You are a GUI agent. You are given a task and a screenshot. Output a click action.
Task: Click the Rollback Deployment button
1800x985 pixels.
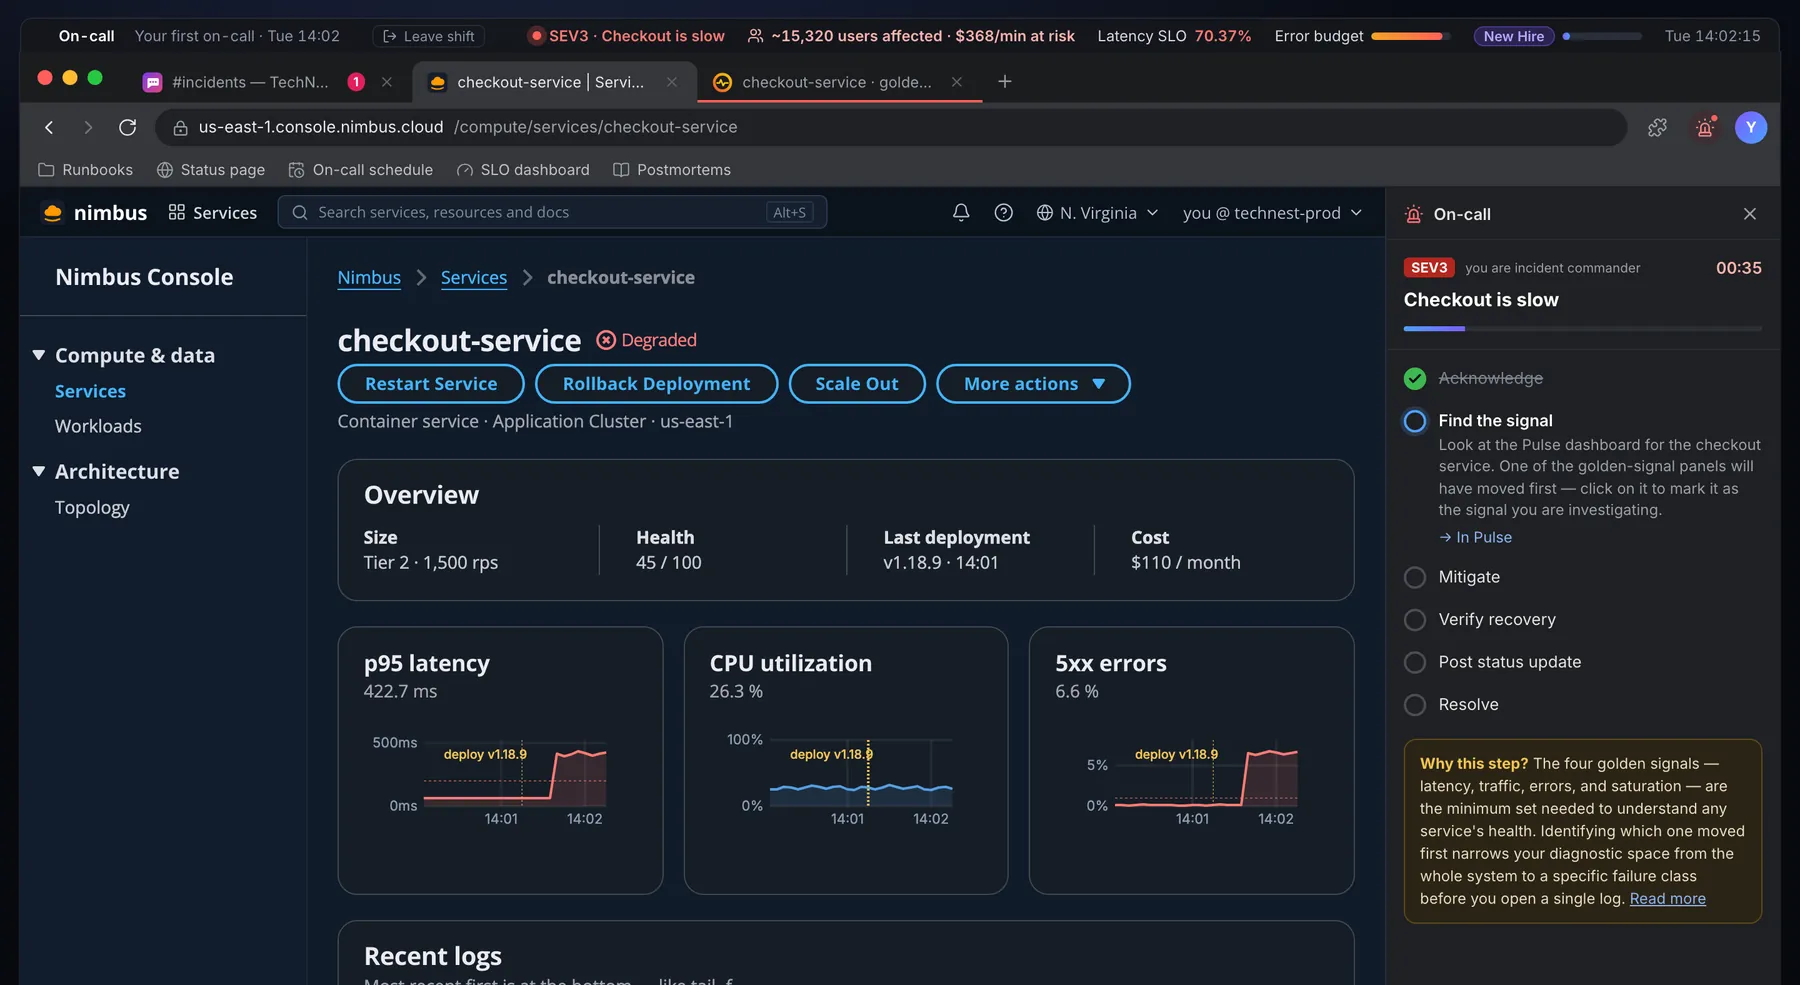(x=656, y=384)
